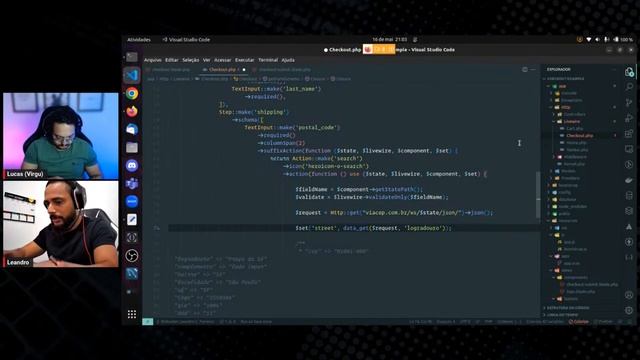640x360 pixels.
Task: Open the Editar menu
Action: (171, 60)
